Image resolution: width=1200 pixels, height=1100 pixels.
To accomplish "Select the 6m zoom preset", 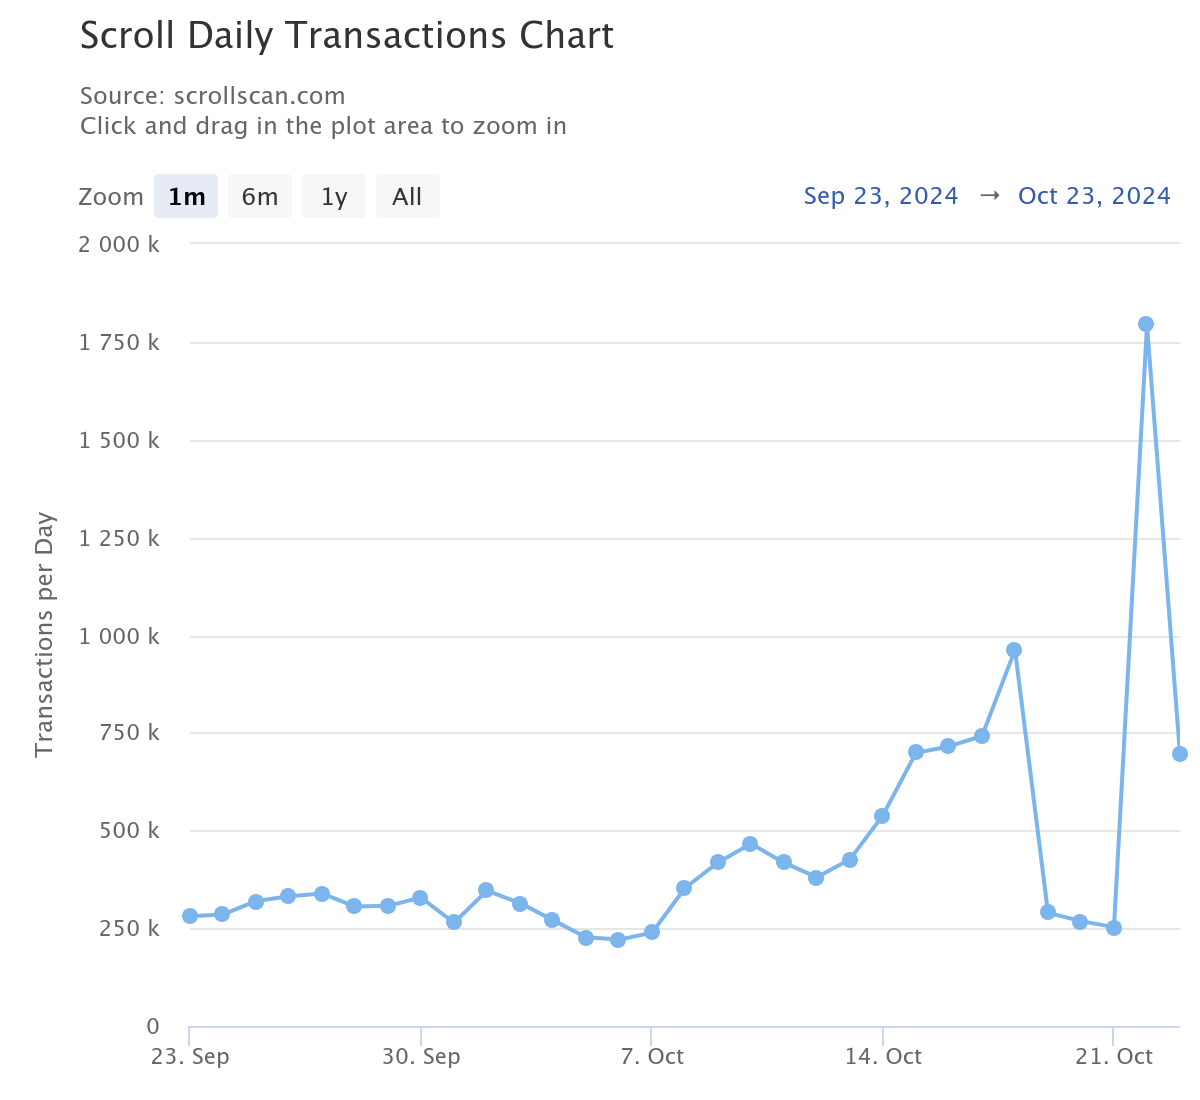I will pyautogui.click(x=259, y=196).
